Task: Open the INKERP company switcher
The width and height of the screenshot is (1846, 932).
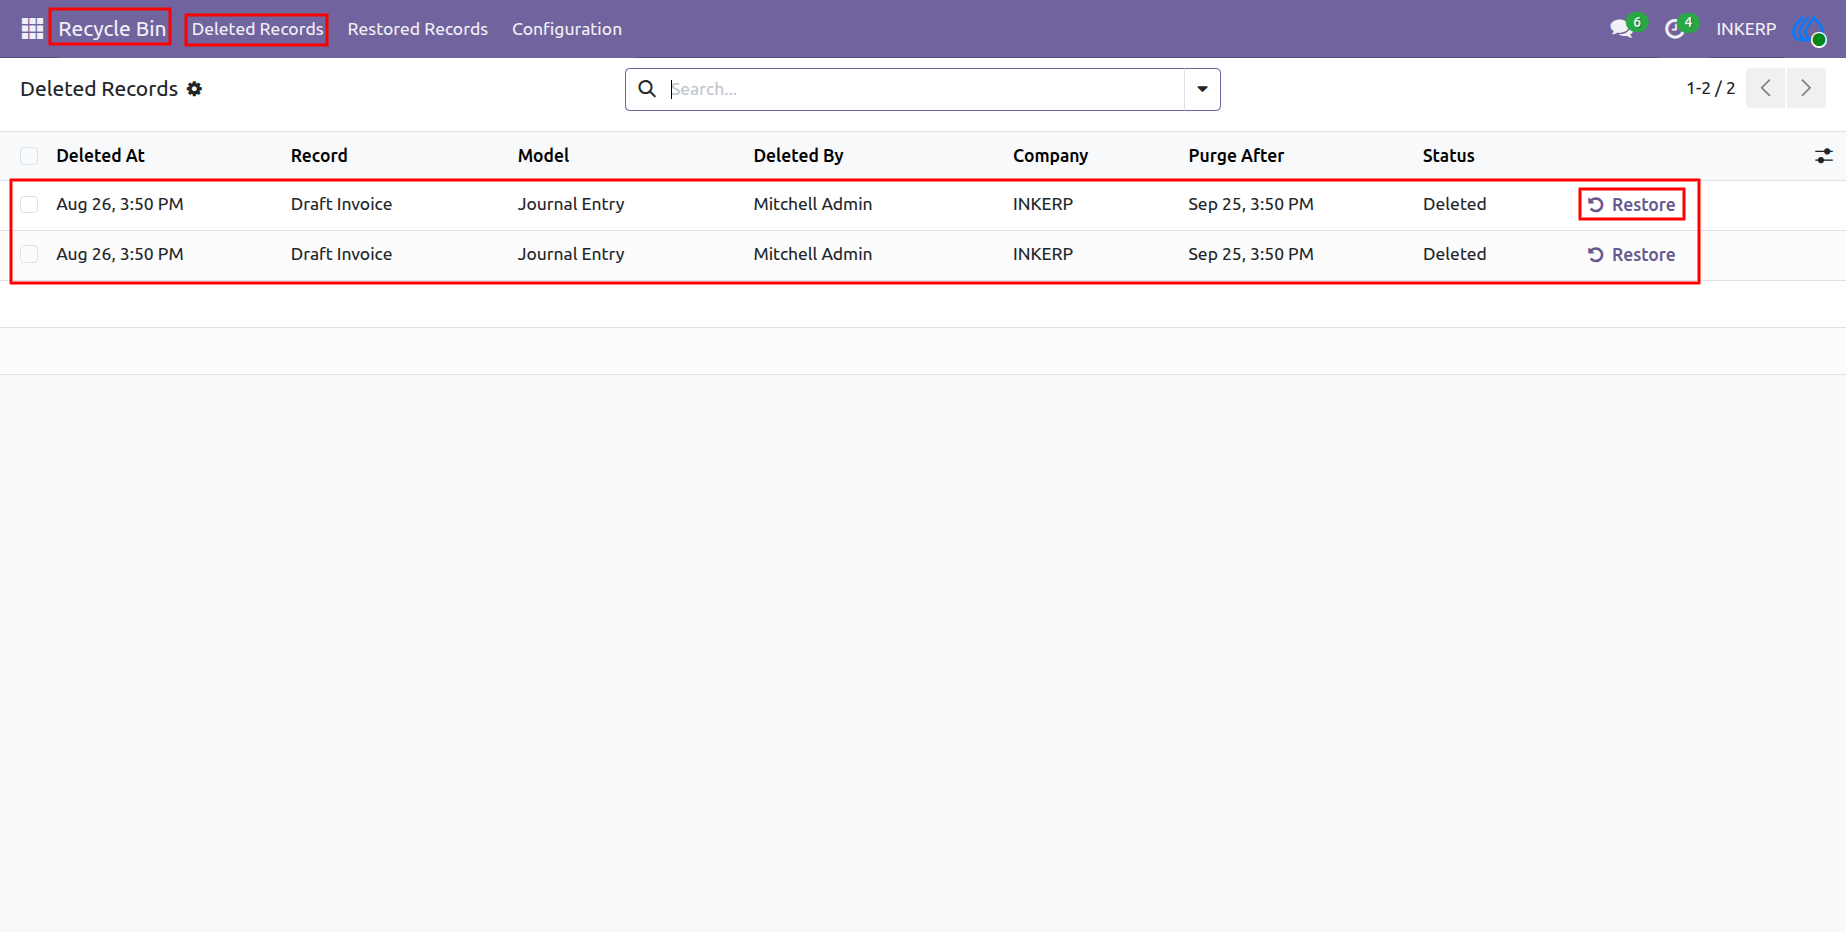Action: (x=1746, y=29)
